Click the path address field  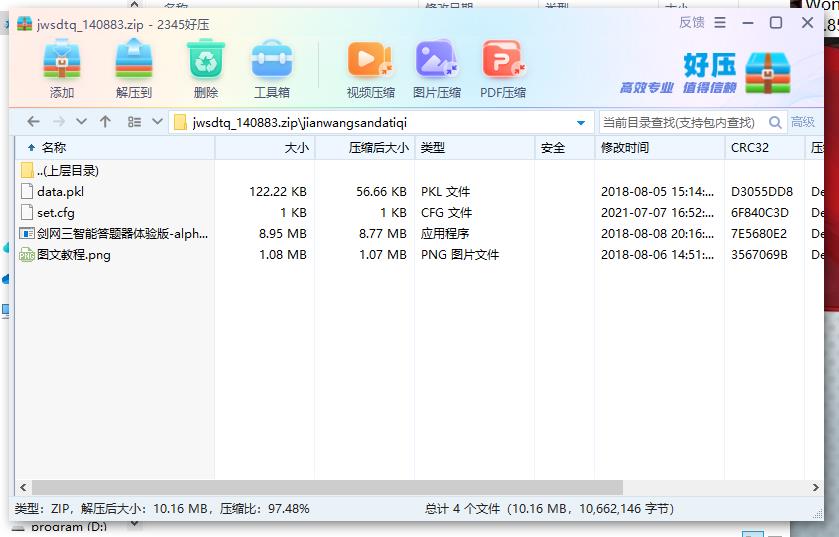click(x=382, y=122)
